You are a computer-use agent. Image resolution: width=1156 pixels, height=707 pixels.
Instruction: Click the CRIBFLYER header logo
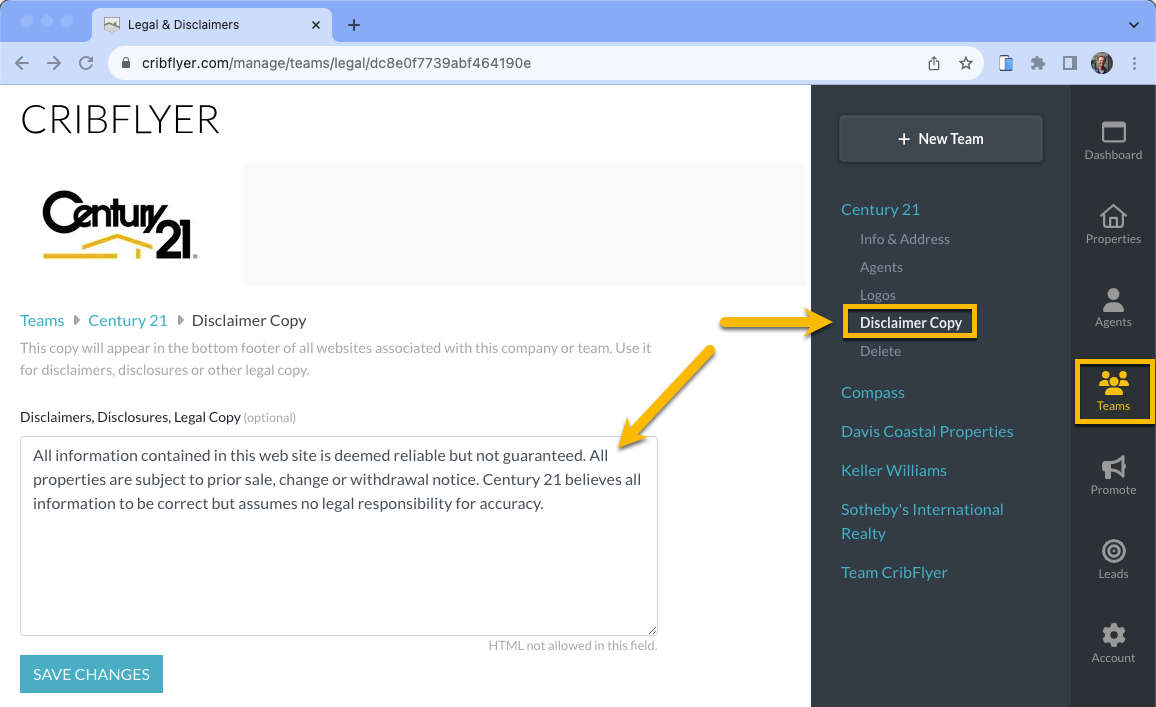click(x=120, y=119)
